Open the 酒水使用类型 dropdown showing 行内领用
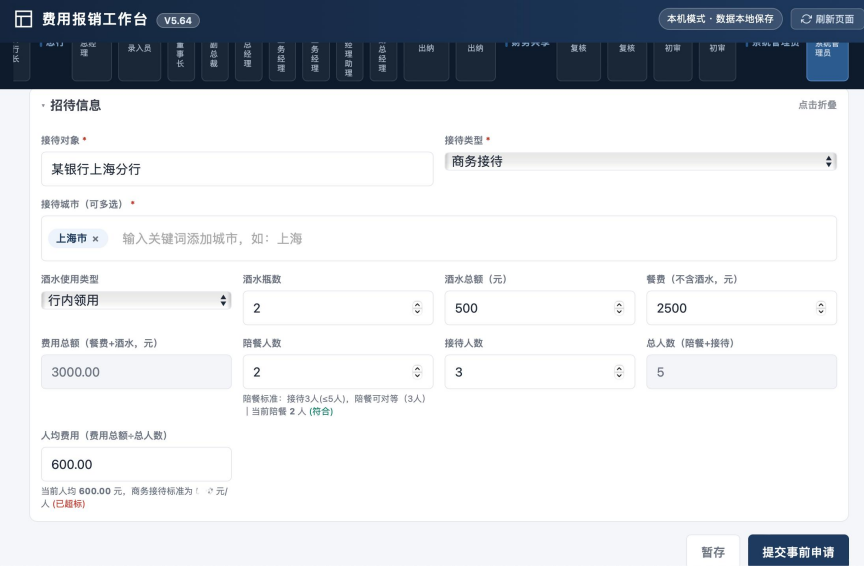 (x=136, y=300)
